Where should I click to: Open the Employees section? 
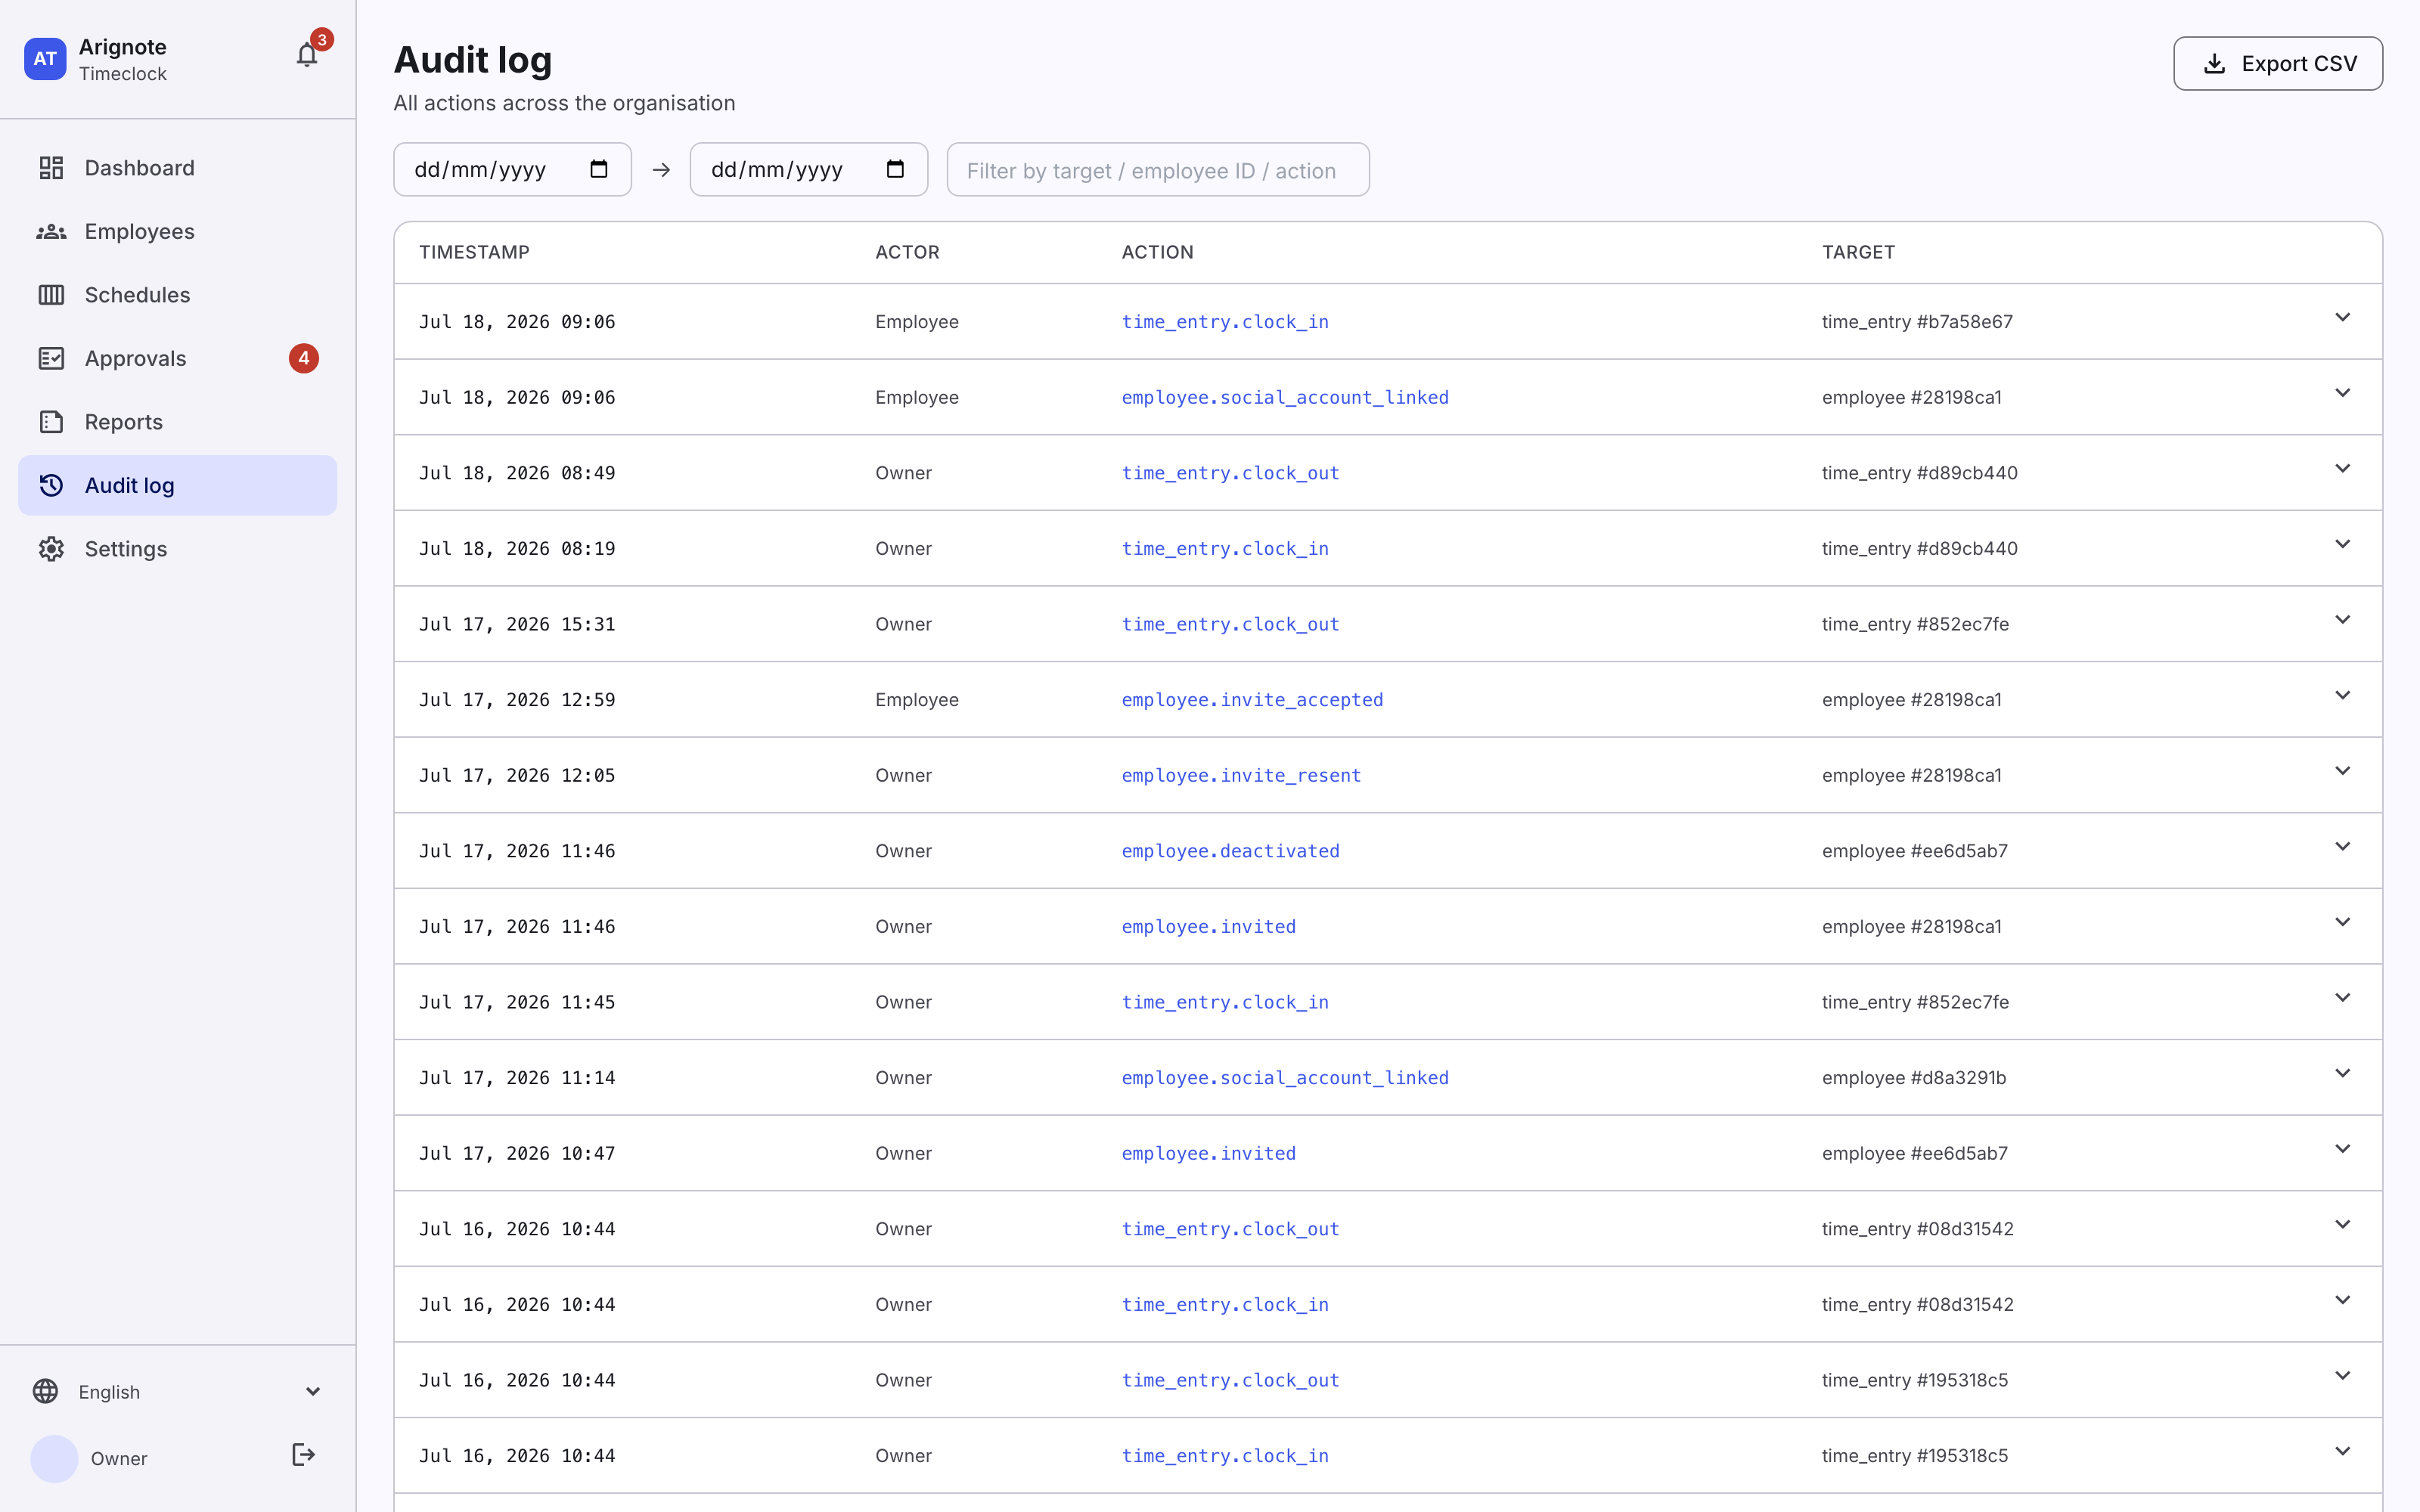tap(178, 232)
